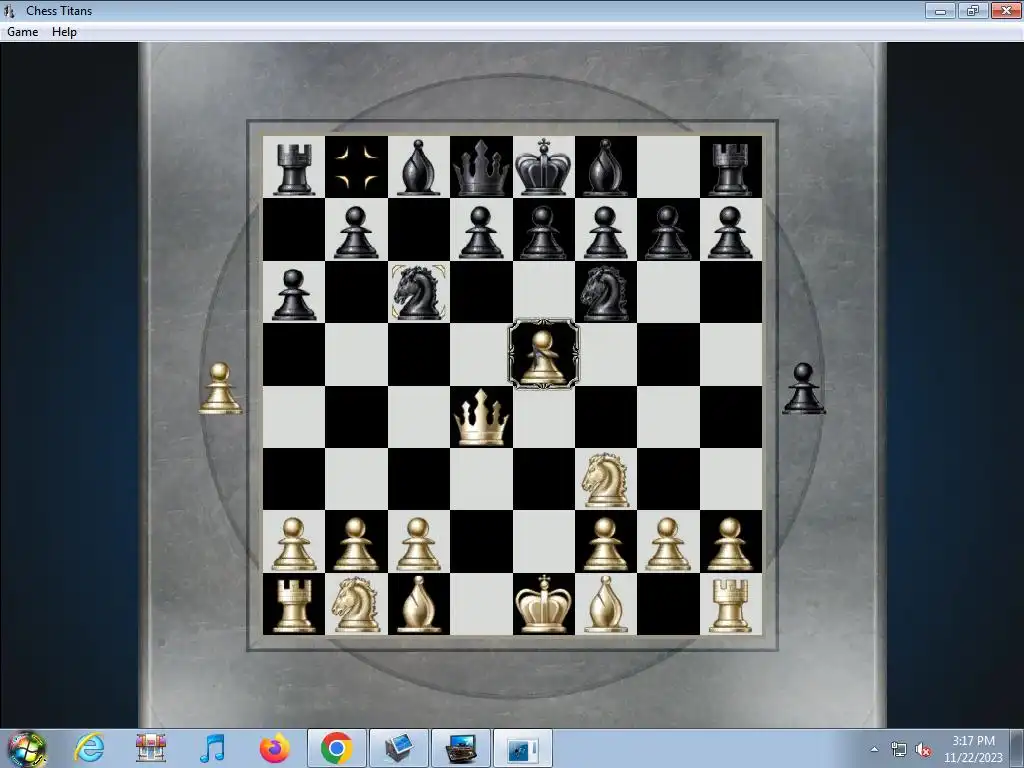Select the white knight on f3
This screenshot has height=768, width=1024.
(605, 480)
